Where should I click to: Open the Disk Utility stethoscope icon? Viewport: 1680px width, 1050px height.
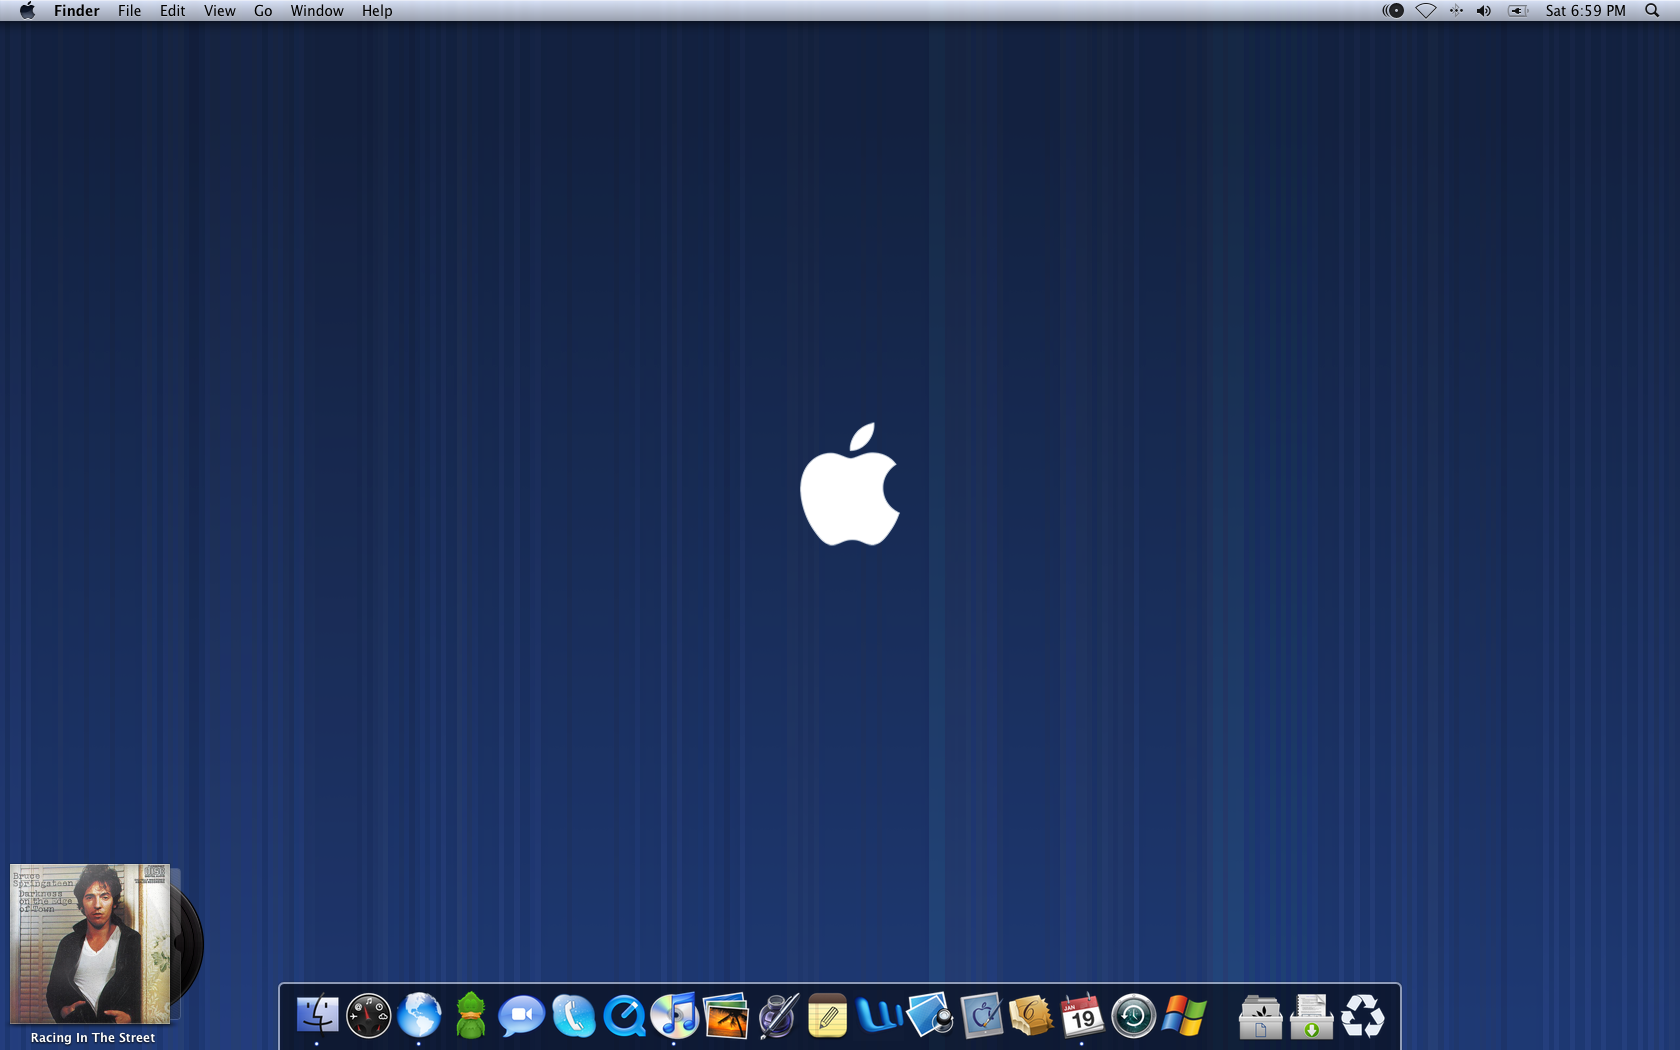[930, 1016]
